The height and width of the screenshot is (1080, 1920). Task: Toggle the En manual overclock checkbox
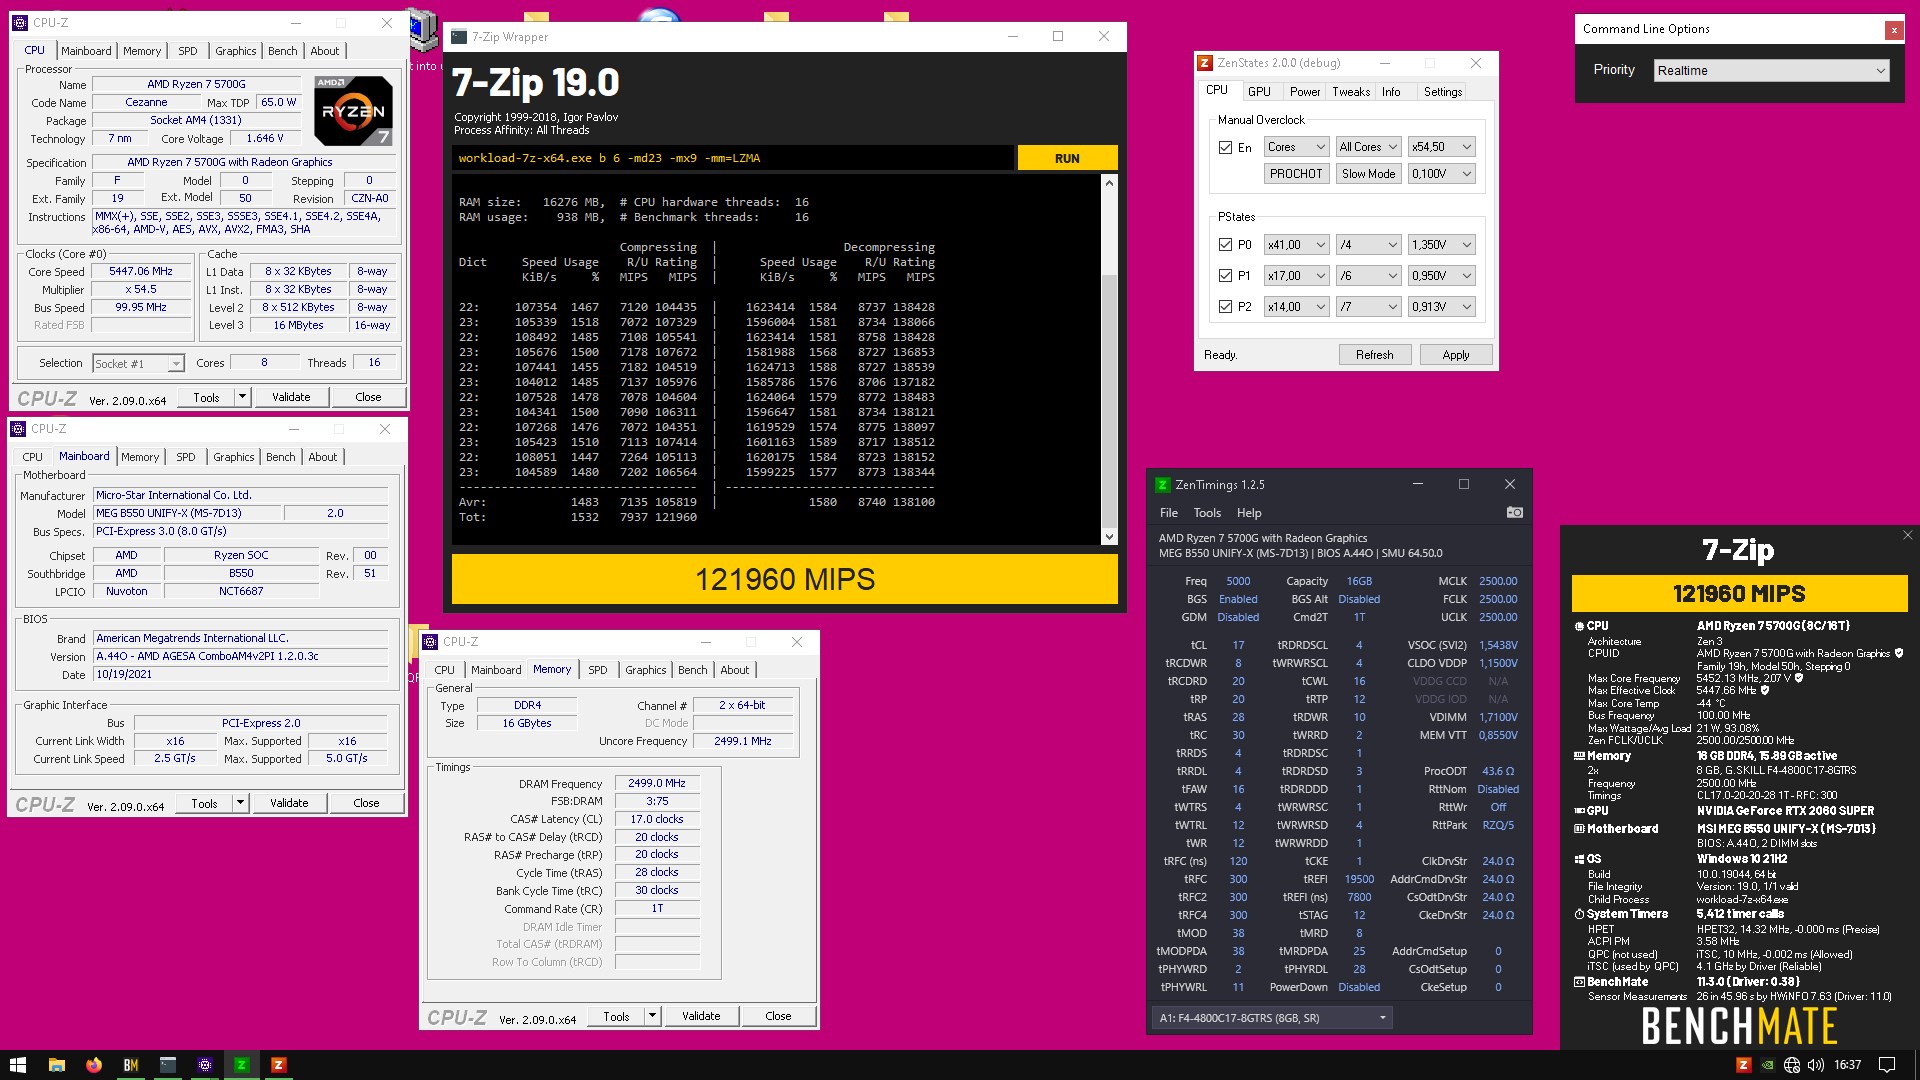coord(1225,147)
